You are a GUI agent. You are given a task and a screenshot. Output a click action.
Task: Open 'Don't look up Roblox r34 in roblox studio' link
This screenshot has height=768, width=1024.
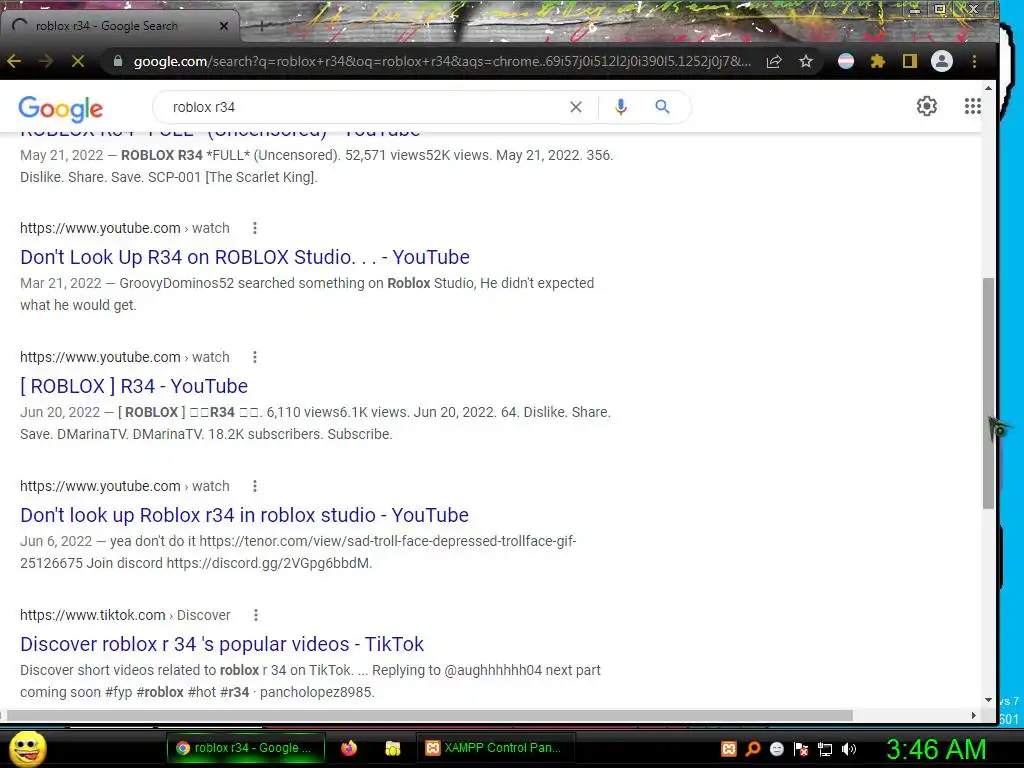coord(244,515)
